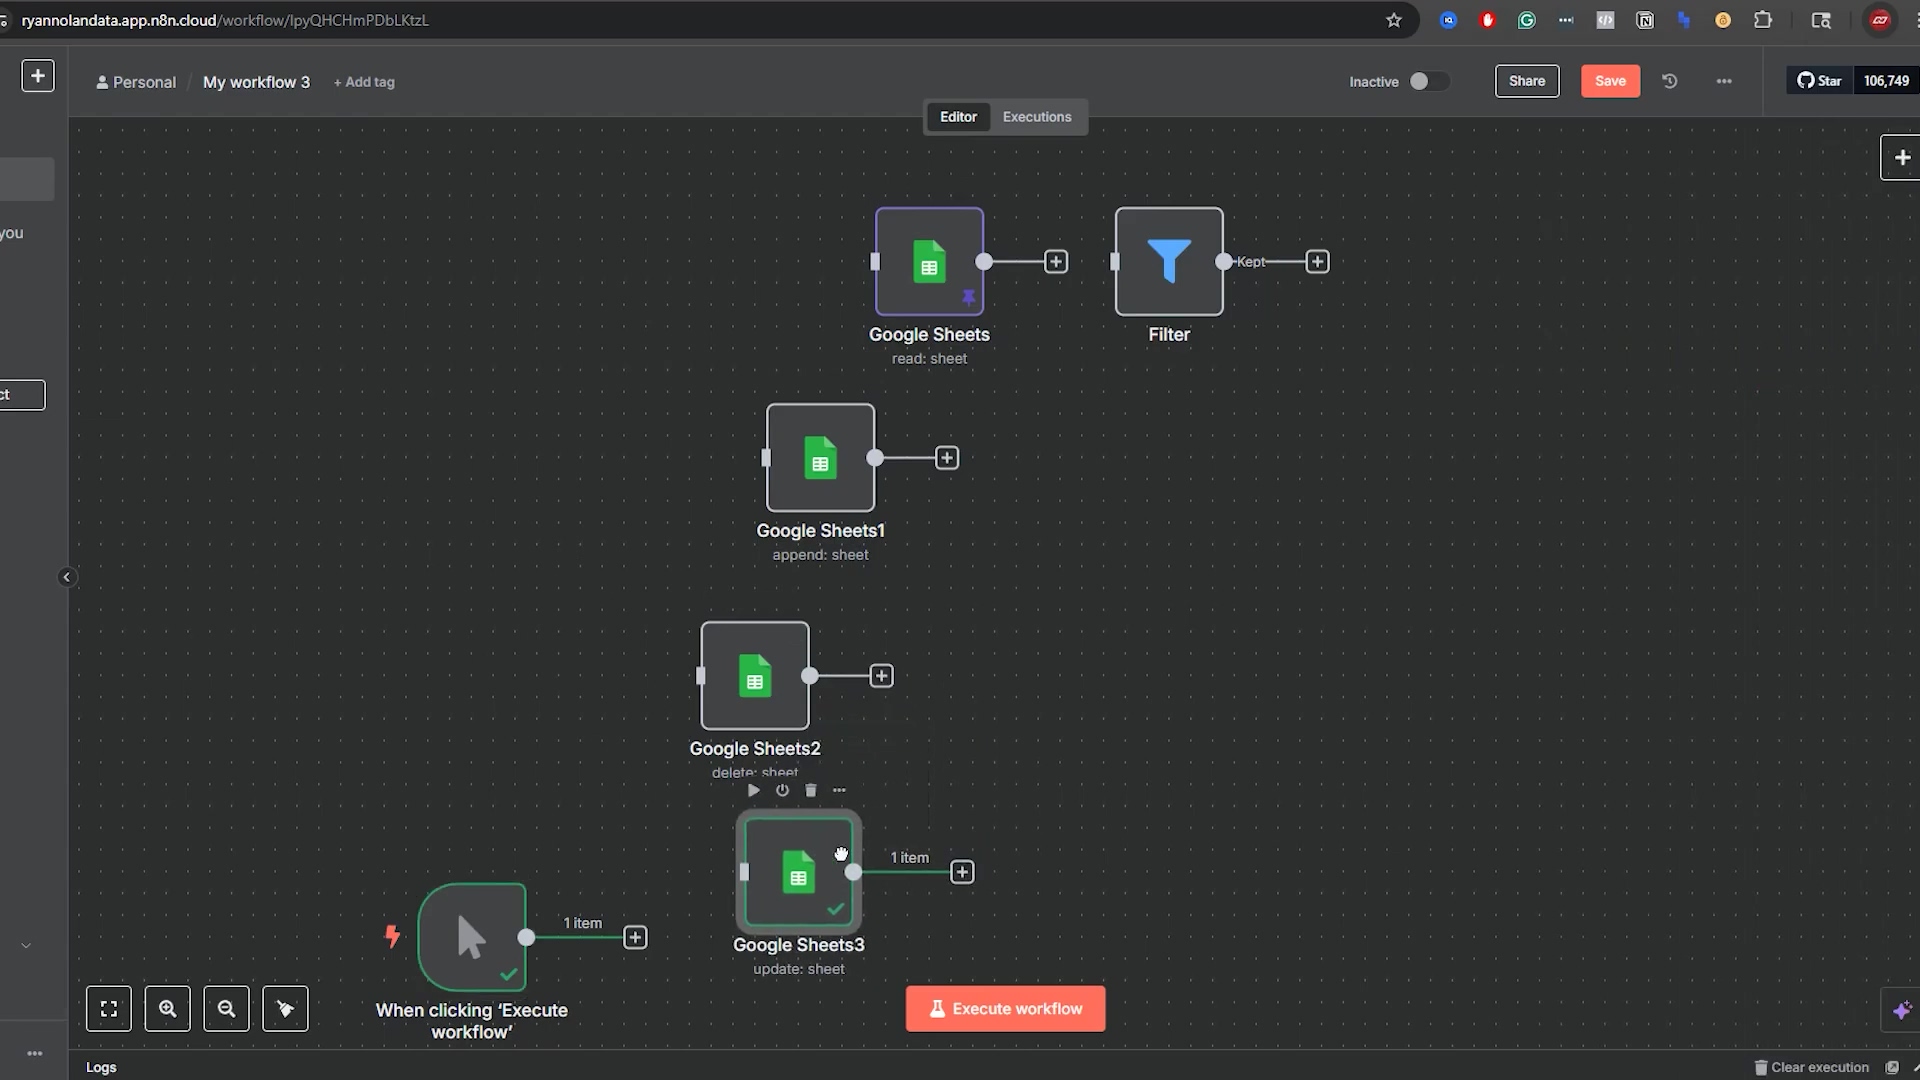The height and width of the screenshot is (1080, 1920).
Task: Click the Save button
Action: click(x=1610, y=81)
